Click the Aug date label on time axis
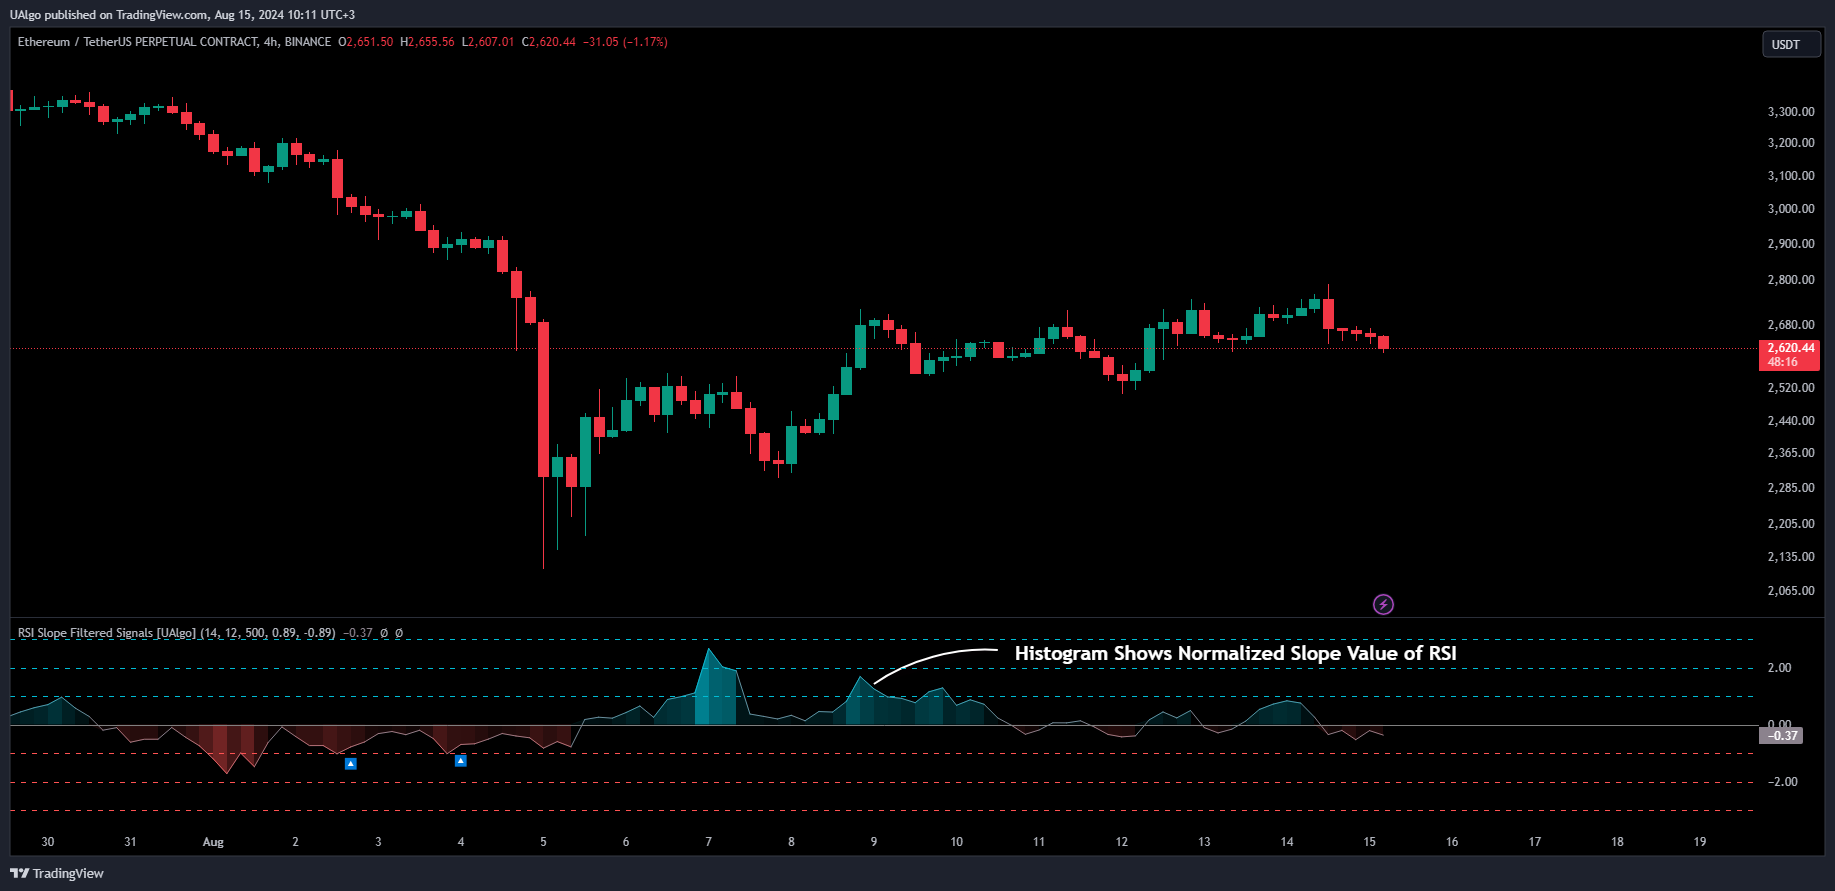Viewport: 1835px width, 891px height. coord(213,842)
